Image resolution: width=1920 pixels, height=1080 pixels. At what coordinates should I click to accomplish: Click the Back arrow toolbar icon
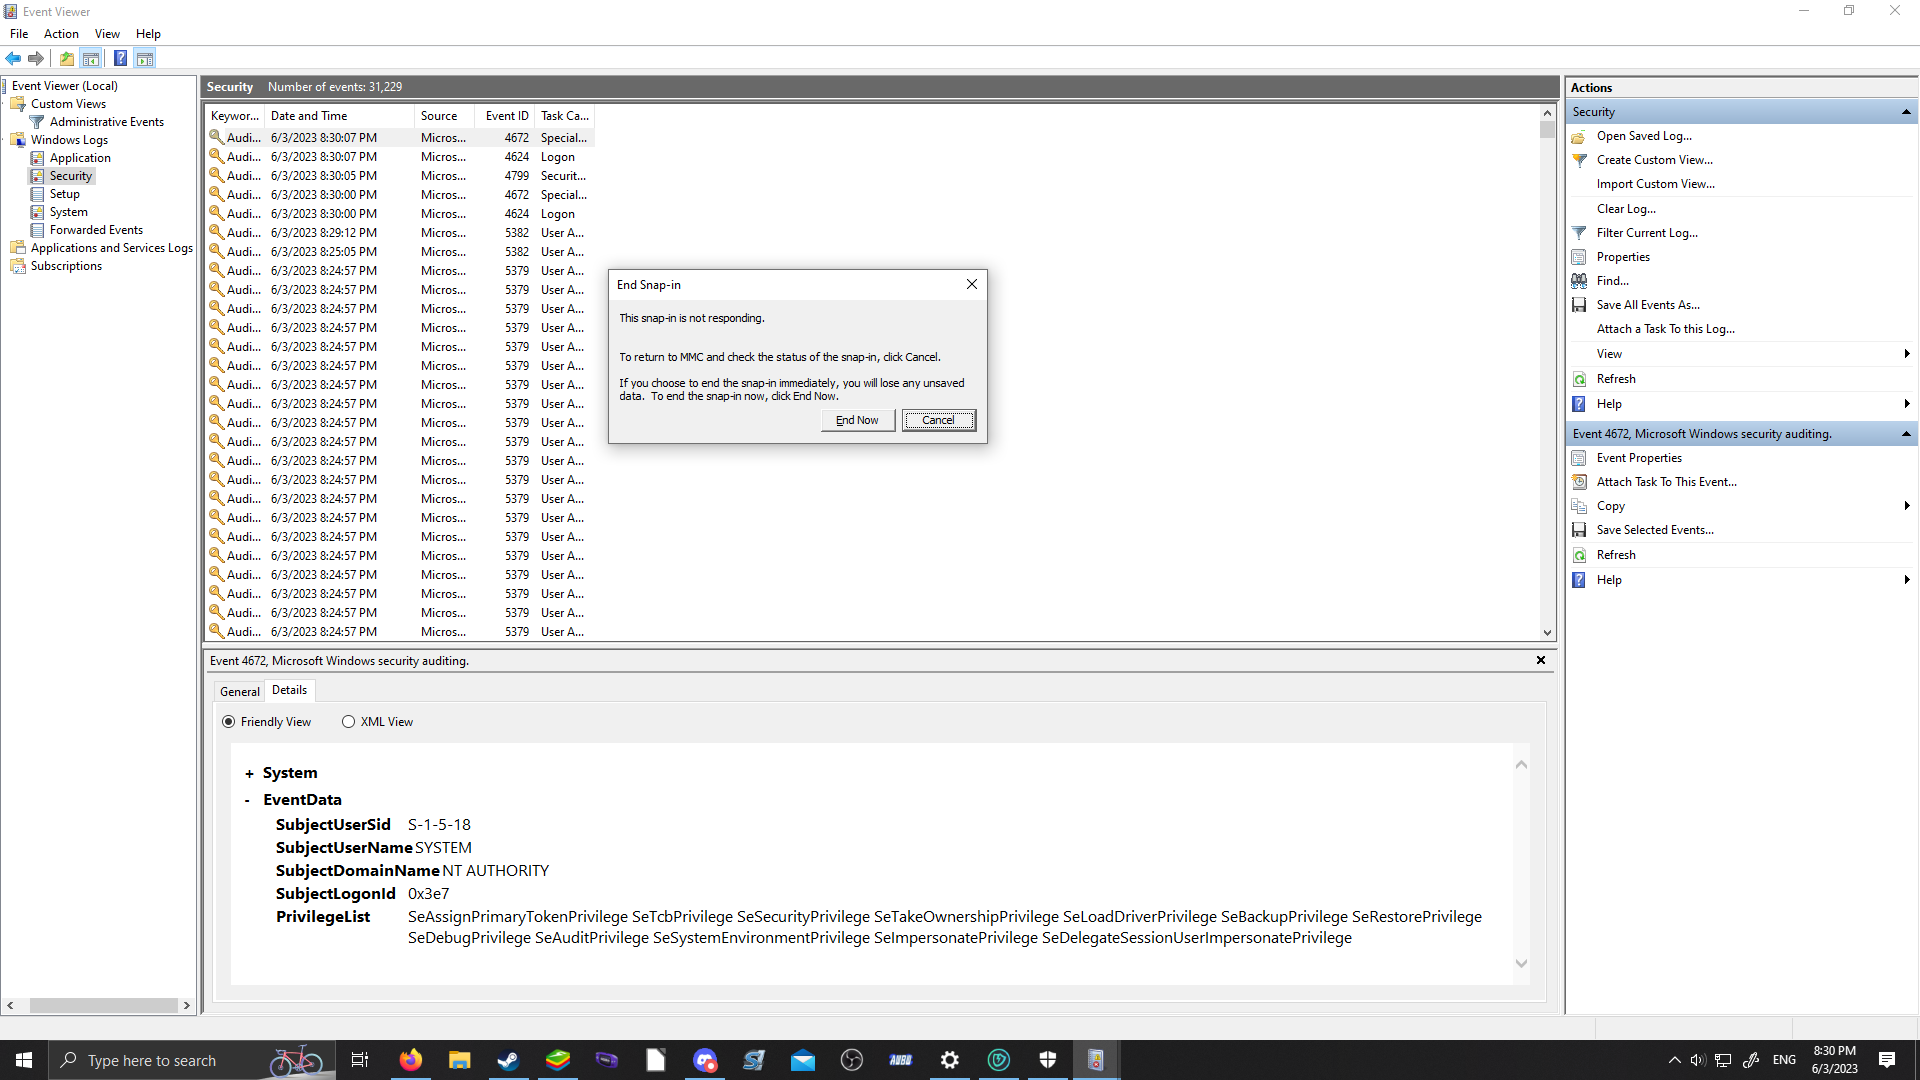coord(13,58)
